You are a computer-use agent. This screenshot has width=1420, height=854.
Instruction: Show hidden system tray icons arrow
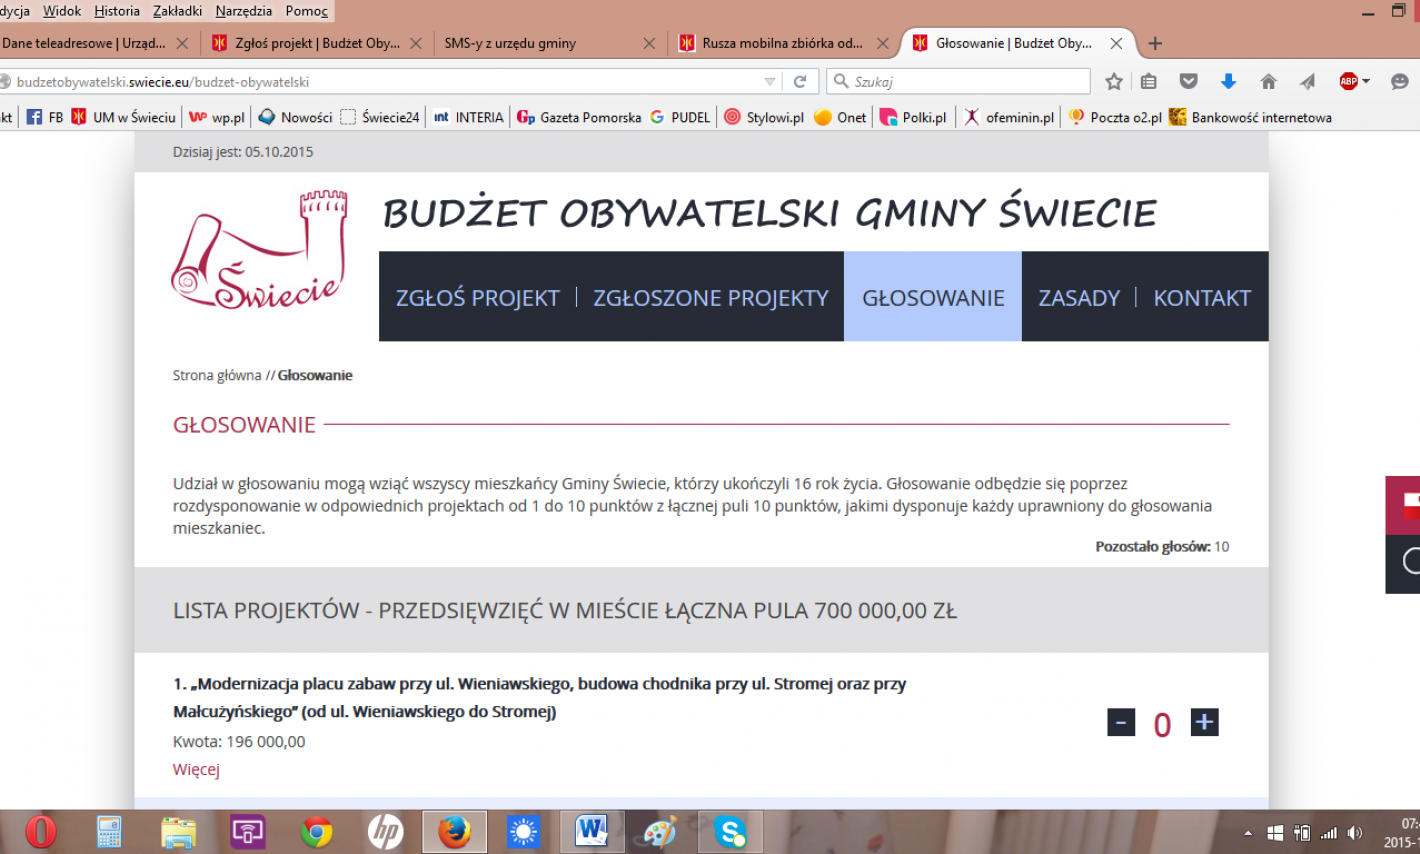coord(1247,833)
